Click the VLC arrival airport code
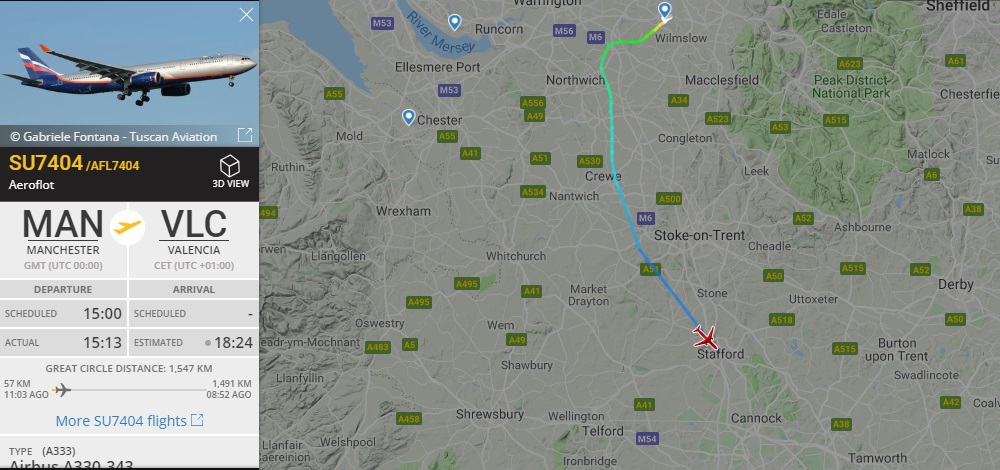Viewport: 1000px width, 470px height. pos(194,224)
